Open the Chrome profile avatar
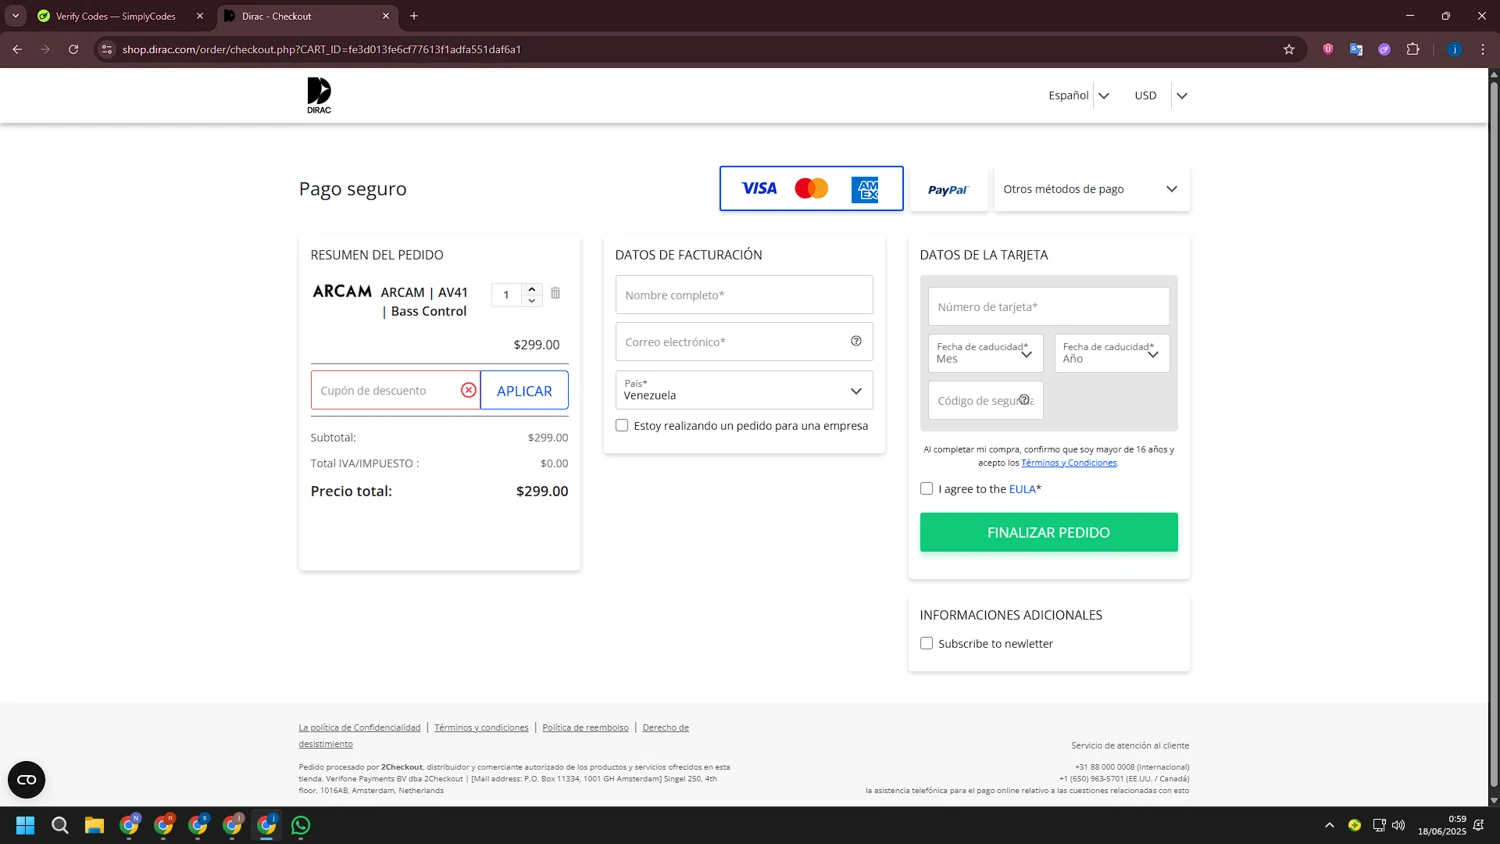 coord(1454,49)
